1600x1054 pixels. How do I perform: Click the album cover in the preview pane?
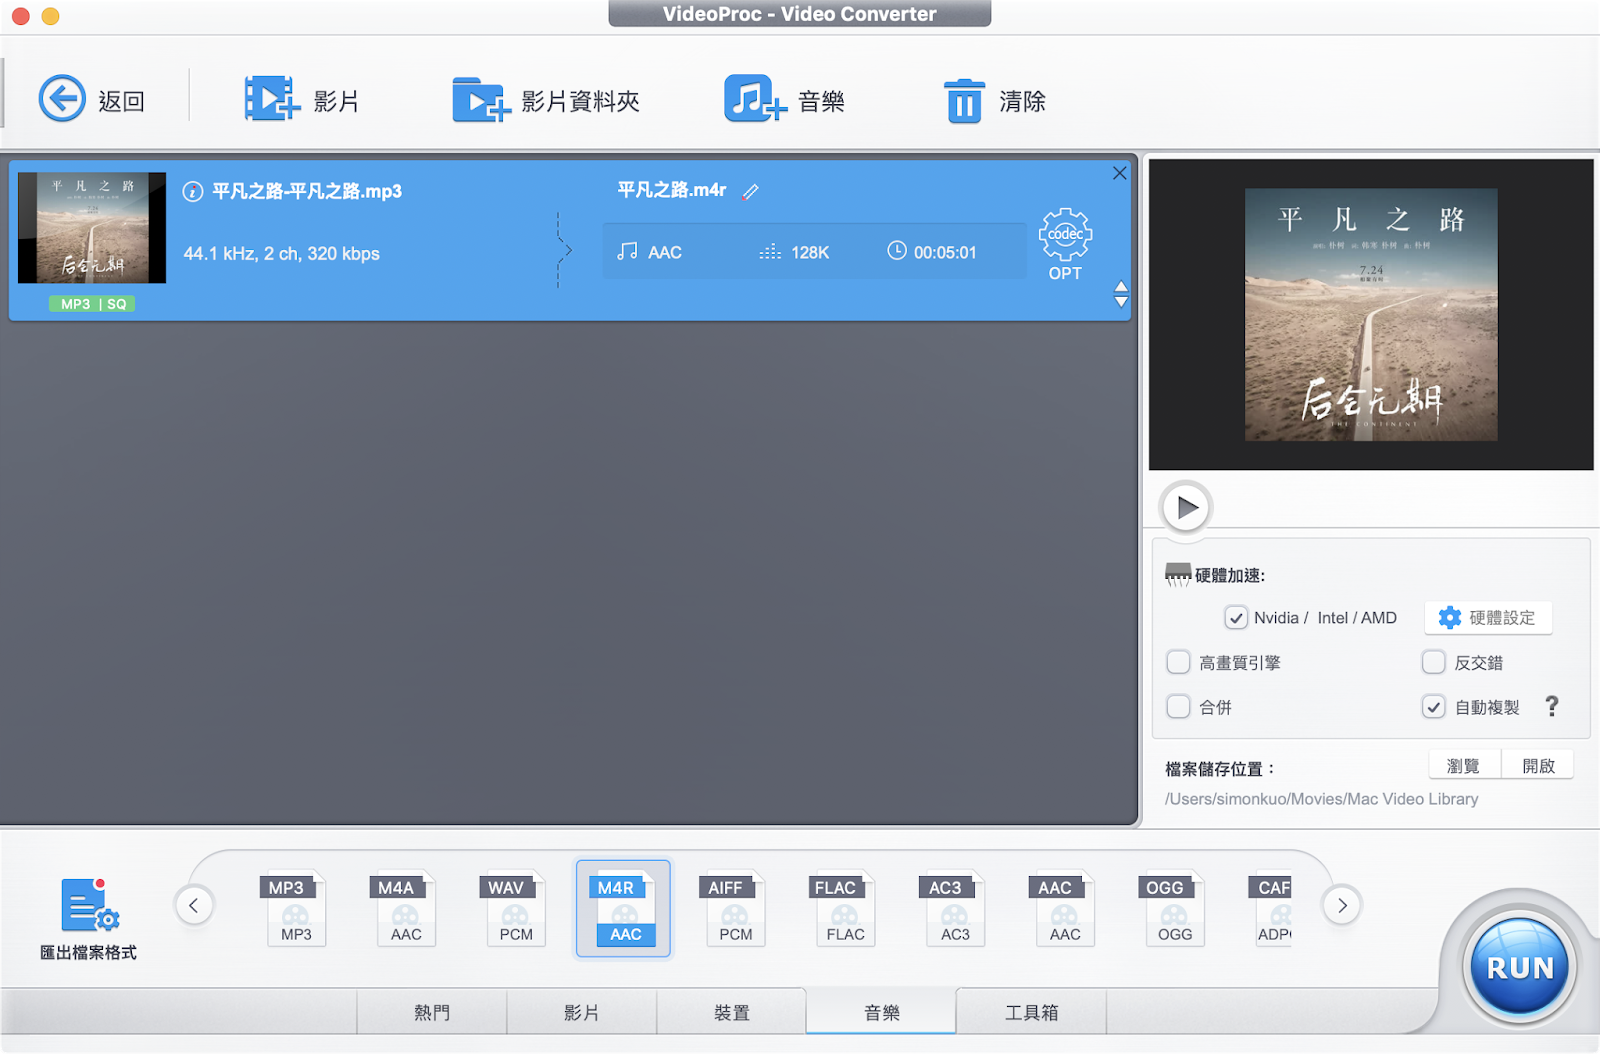(1371, 315)
